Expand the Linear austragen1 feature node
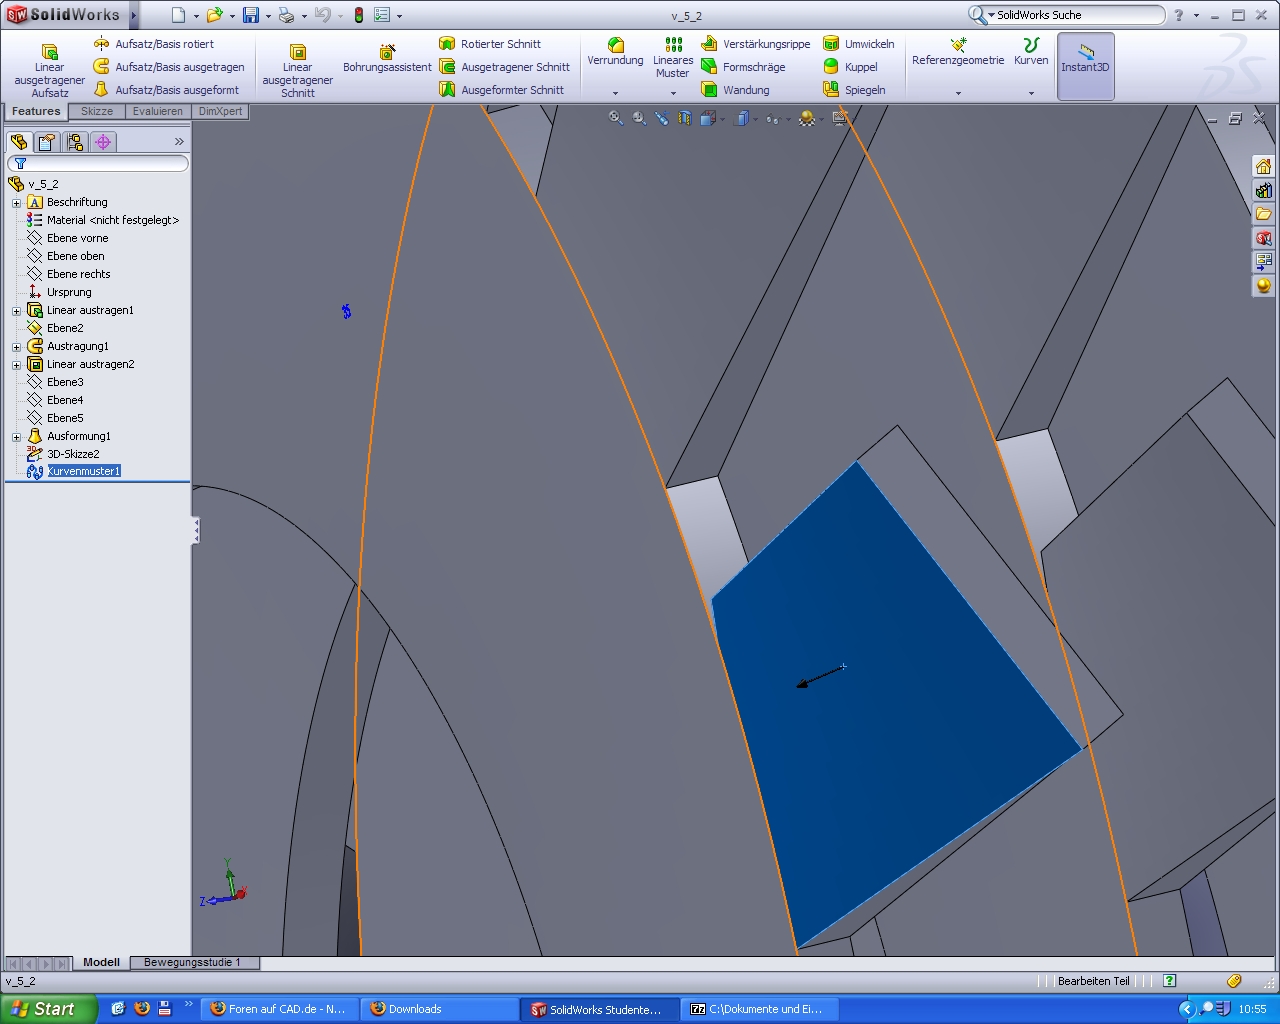The image size is (1280, 1024). (16, 311)
